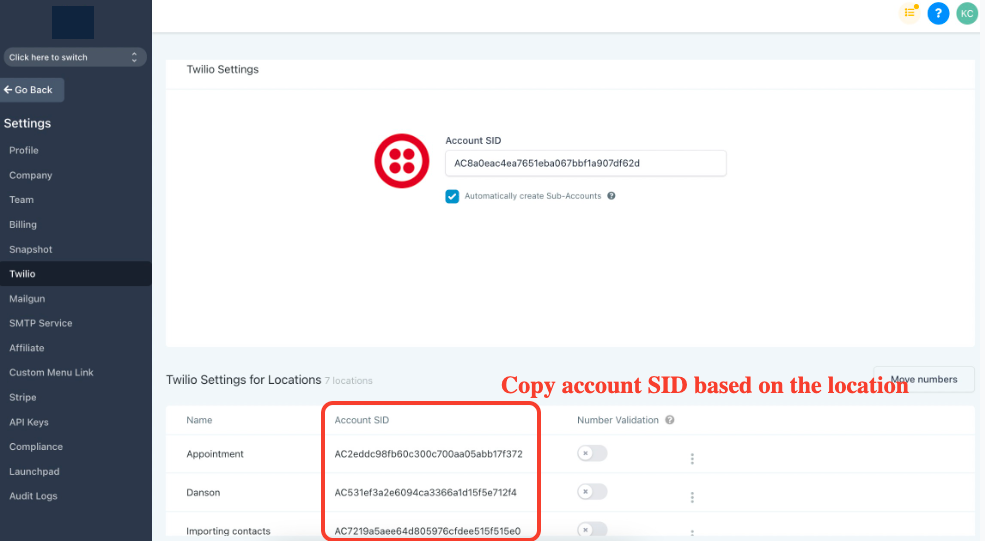Select Danson account SID text

tap(425, 493)
